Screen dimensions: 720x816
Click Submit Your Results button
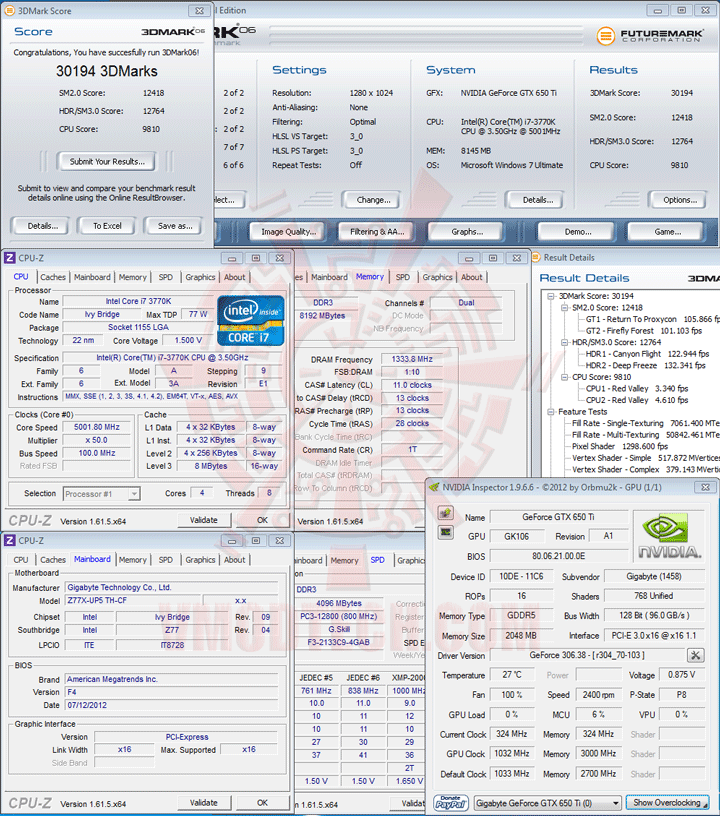(x=107, y=161)
